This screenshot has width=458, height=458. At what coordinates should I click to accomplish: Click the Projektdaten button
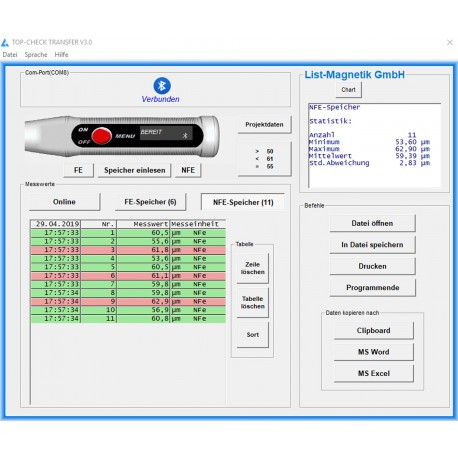point(264,125)
